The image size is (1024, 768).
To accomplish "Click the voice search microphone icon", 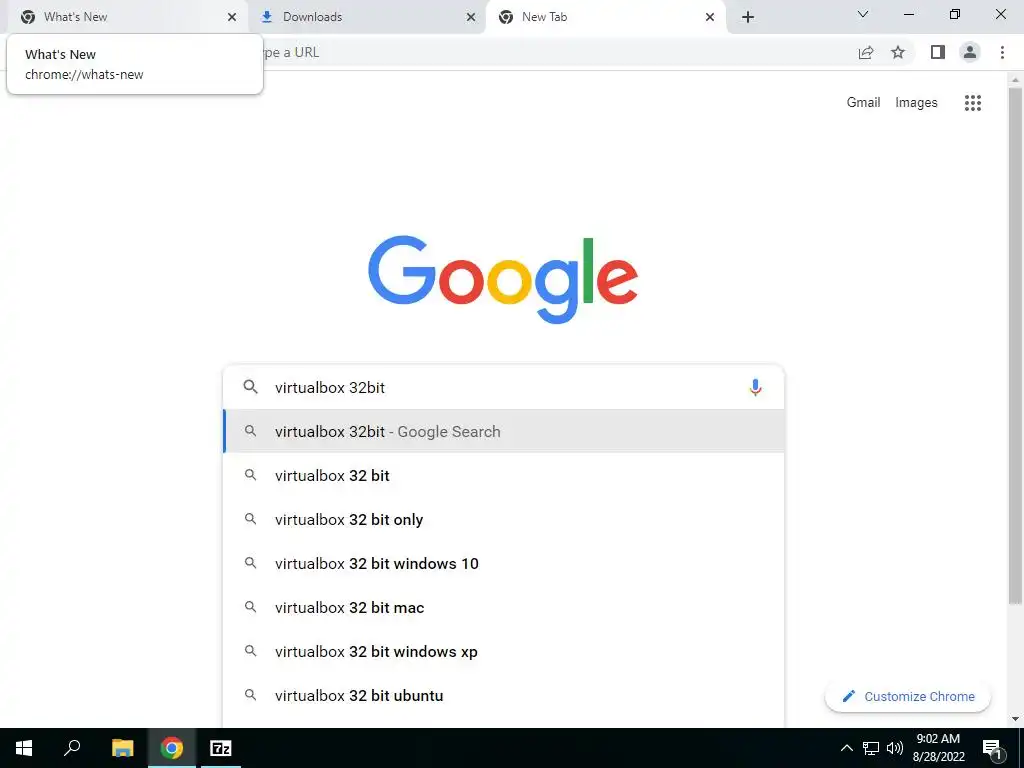I will [755, 387].
